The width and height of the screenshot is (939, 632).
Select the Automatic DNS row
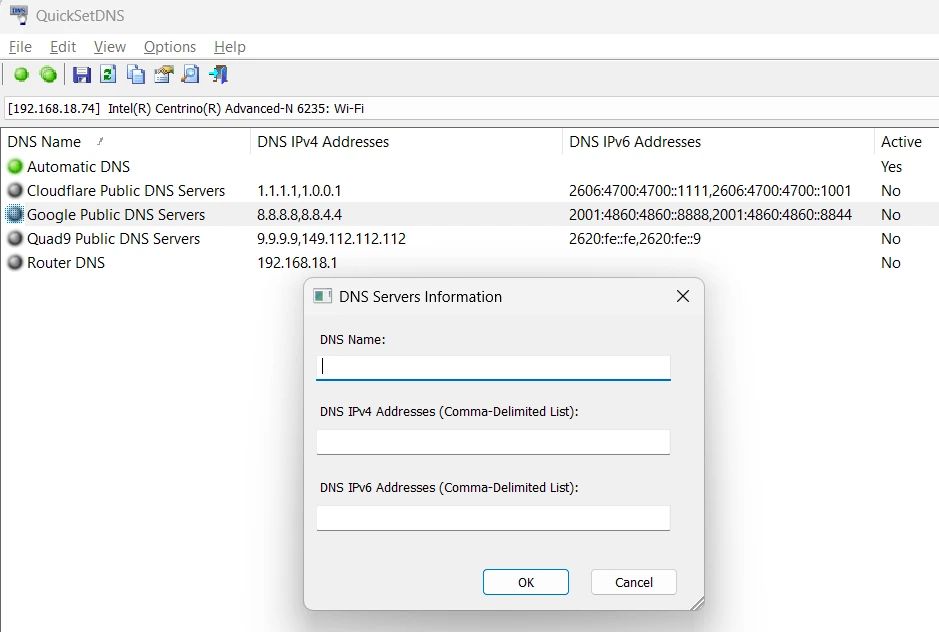[470, 167]
